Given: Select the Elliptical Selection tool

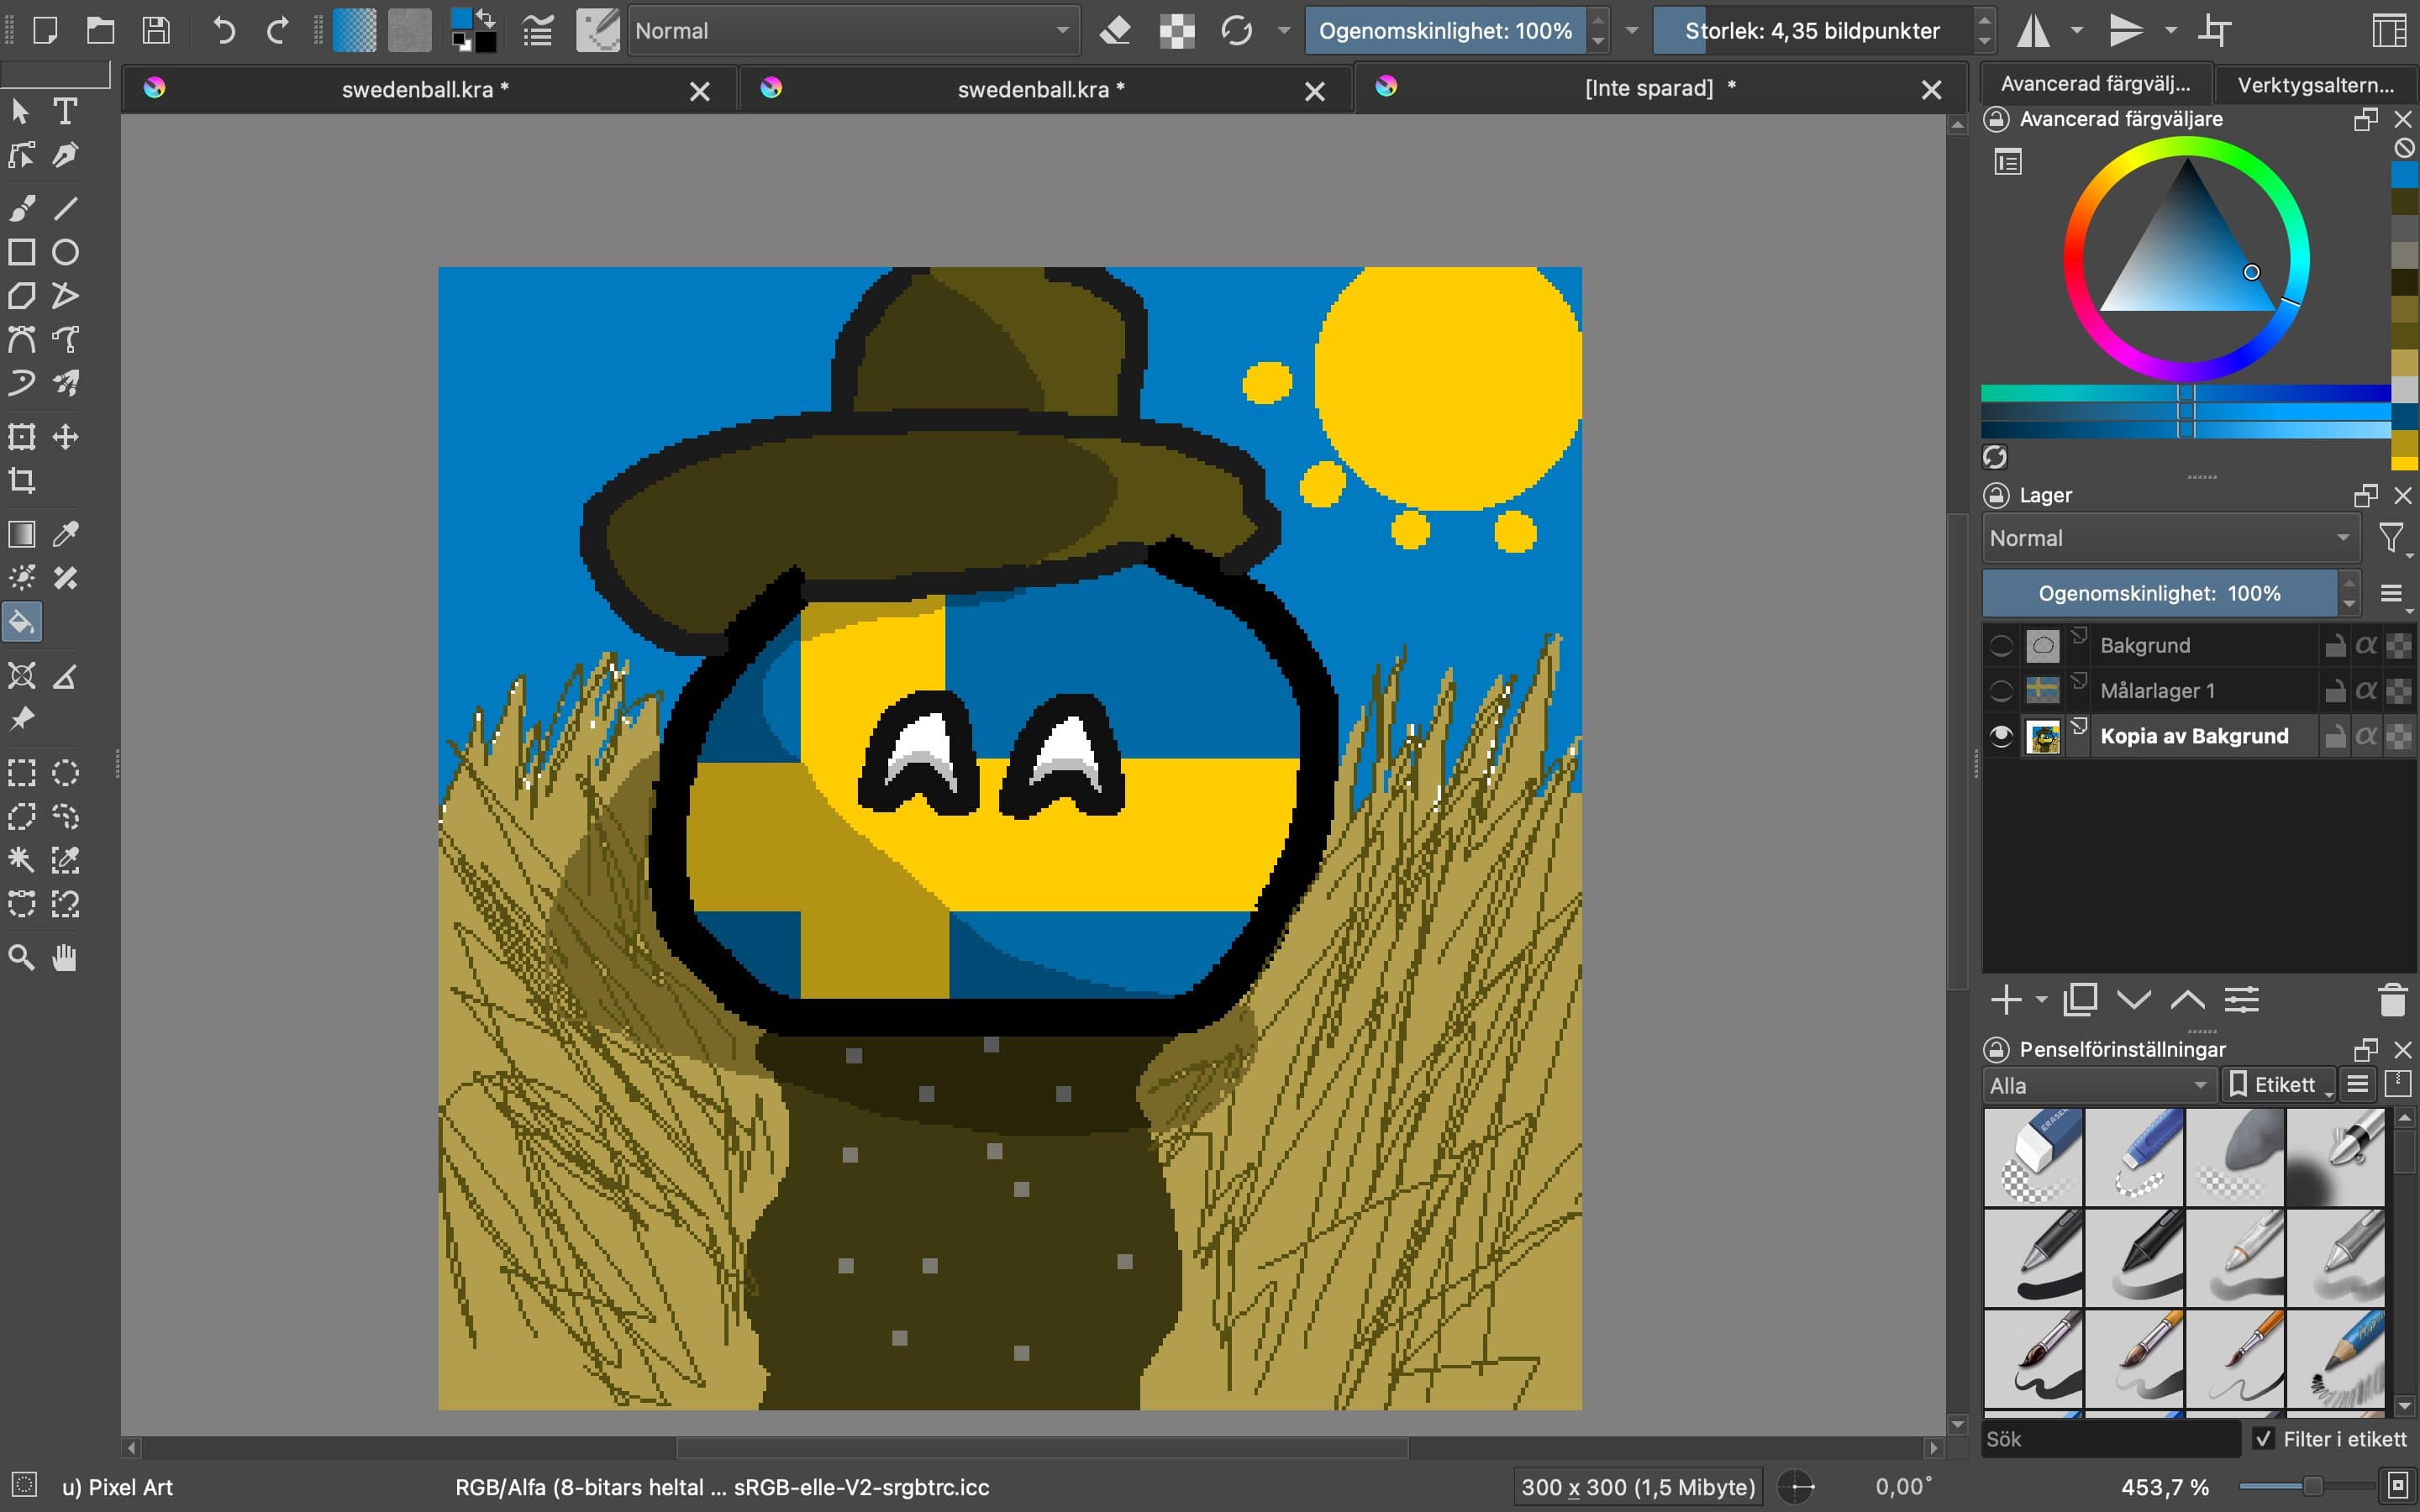Looking at the screenshot, I should pyautogui.click(x=65, y=773).
